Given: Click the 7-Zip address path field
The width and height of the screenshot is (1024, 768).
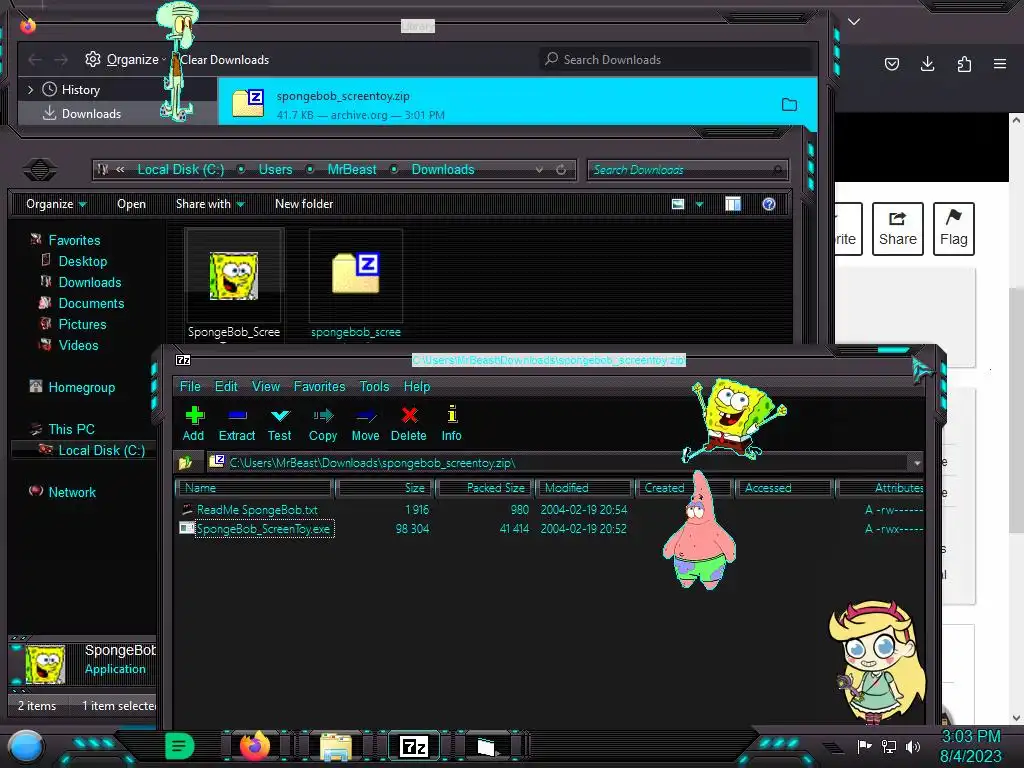Looking at the screenshot, I should (x=558, y=463).
